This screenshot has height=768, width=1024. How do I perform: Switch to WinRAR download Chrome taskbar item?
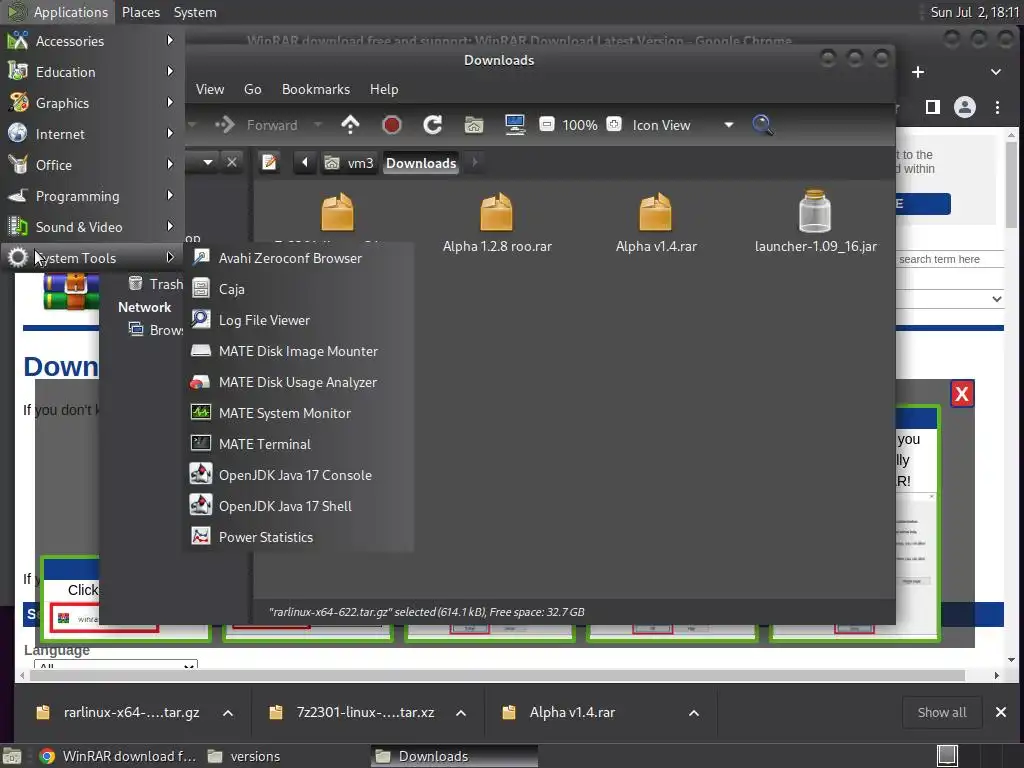118,756
